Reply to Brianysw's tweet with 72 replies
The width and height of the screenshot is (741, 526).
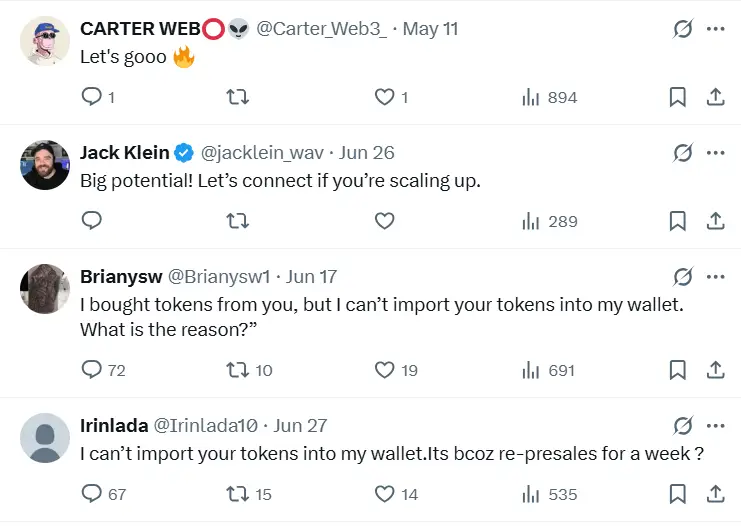pyautogui.click(x=92, y=370)
